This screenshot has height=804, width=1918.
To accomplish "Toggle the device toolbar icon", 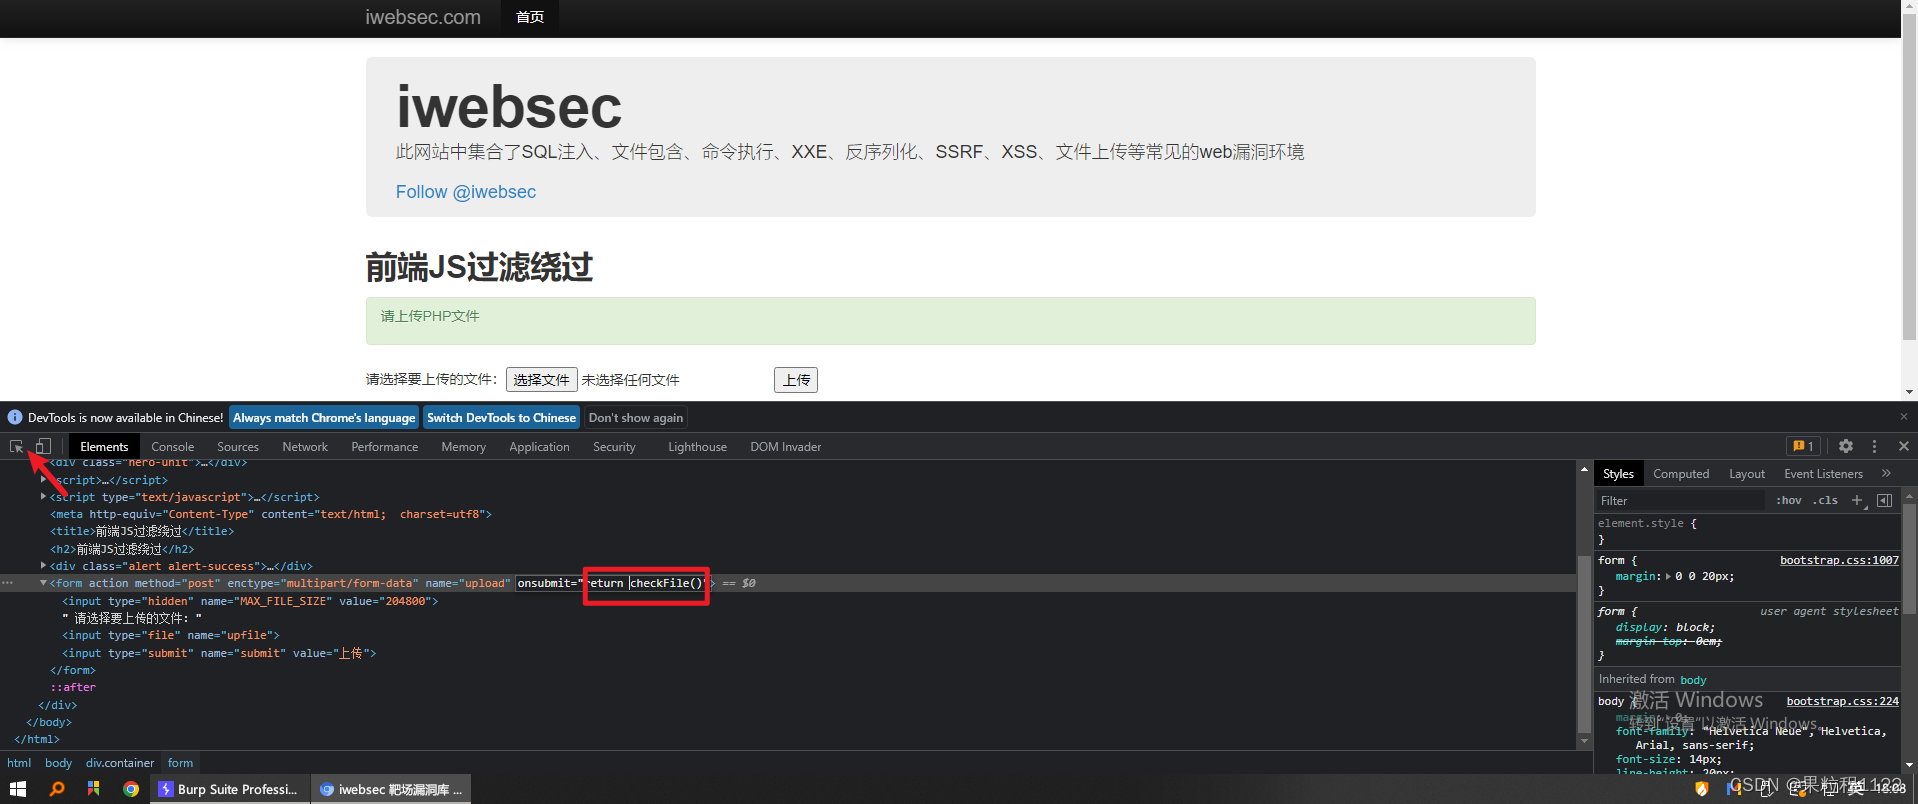I will point(43,446).
